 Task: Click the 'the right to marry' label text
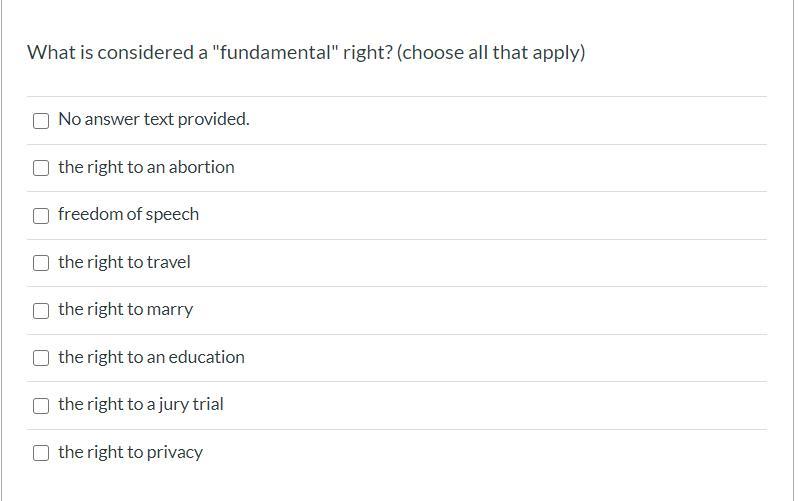tap(125, 309)
